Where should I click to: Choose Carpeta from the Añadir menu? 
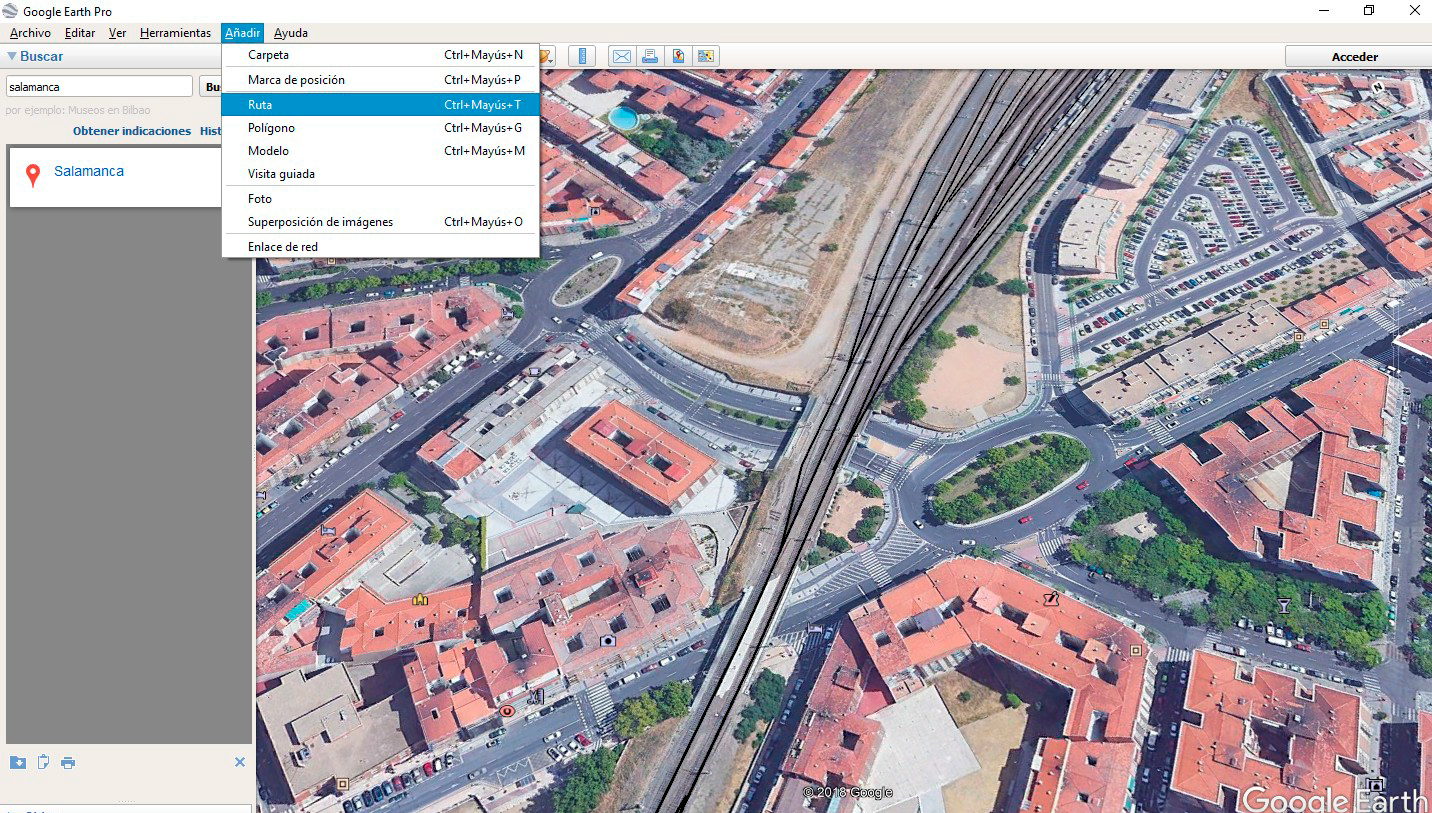pyautogui.click(x=381, y=55)
